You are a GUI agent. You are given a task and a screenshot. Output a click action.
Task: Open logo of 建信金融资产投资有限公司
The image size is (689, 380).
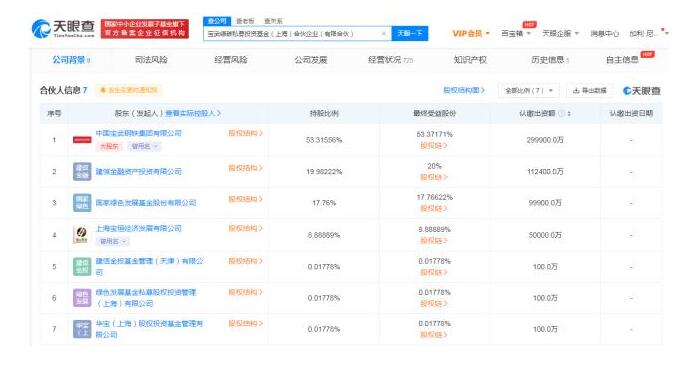pyautogui.click(x=82, y=171)
